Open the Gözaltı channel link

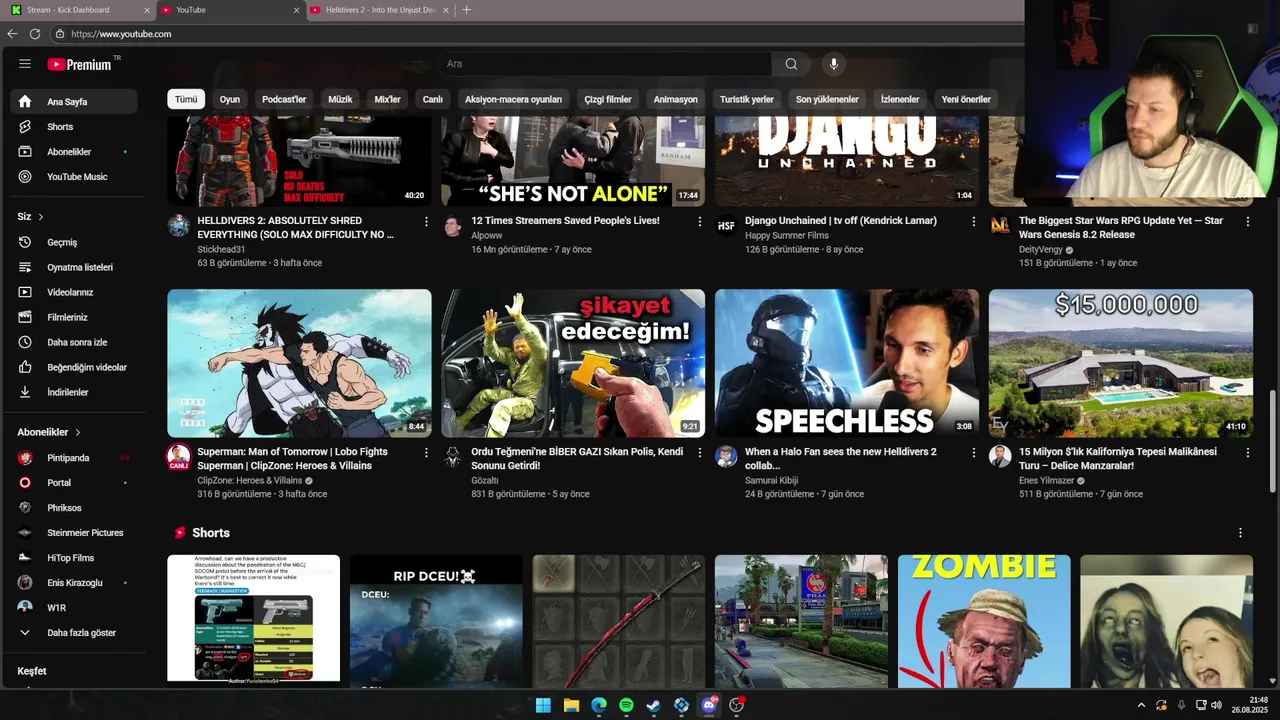pos(484,480)
